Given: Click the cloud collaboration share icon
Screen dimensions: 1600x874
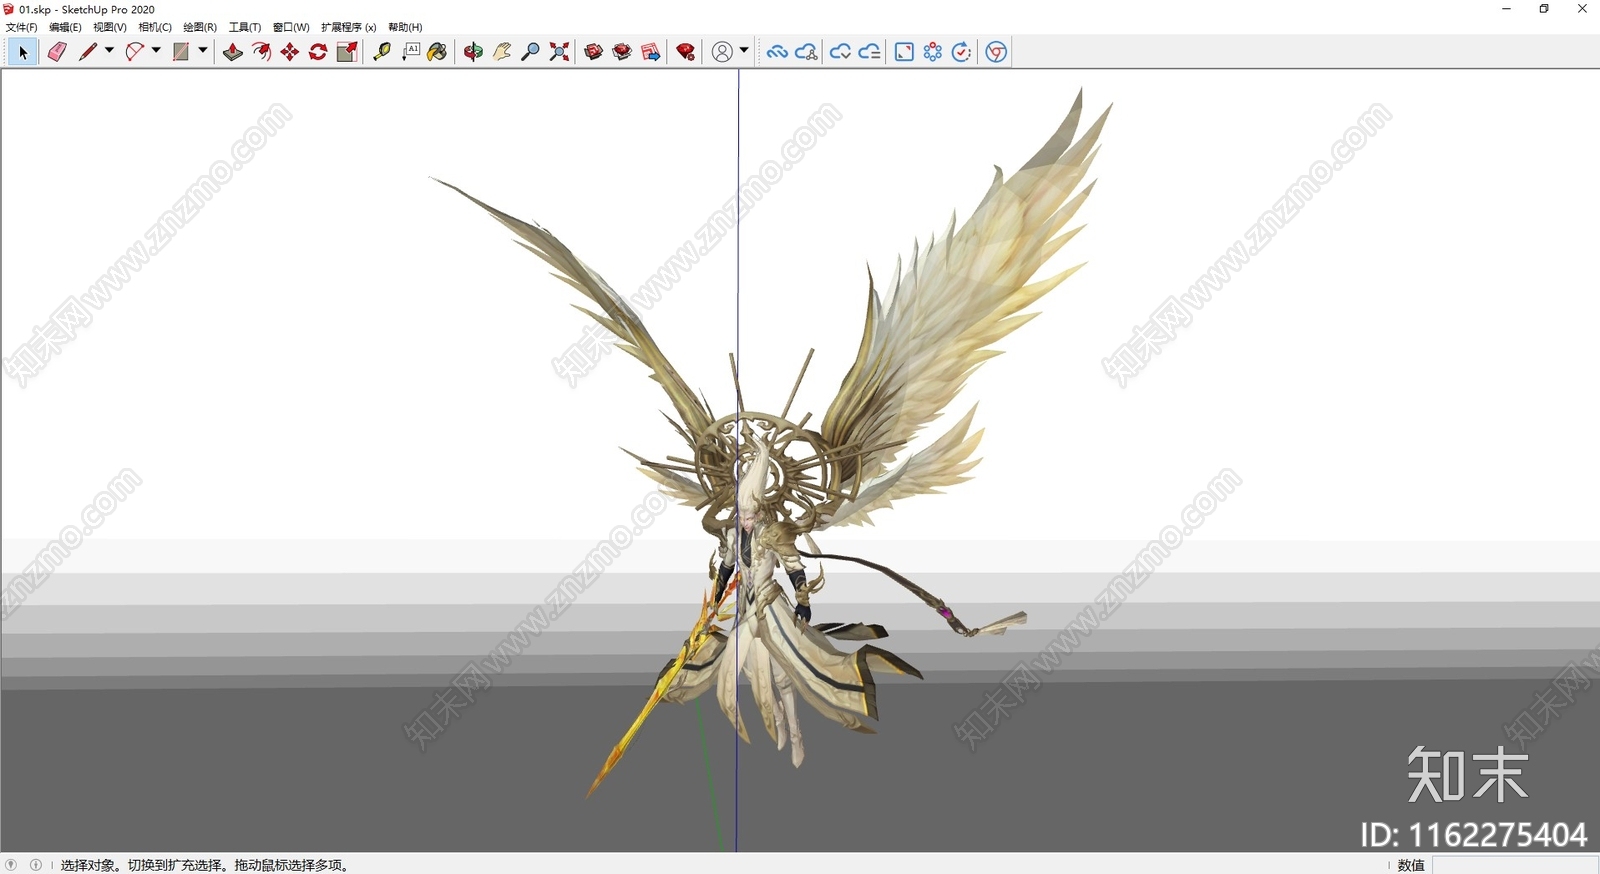Looking at the screenshot, I should tap(807, 52).
